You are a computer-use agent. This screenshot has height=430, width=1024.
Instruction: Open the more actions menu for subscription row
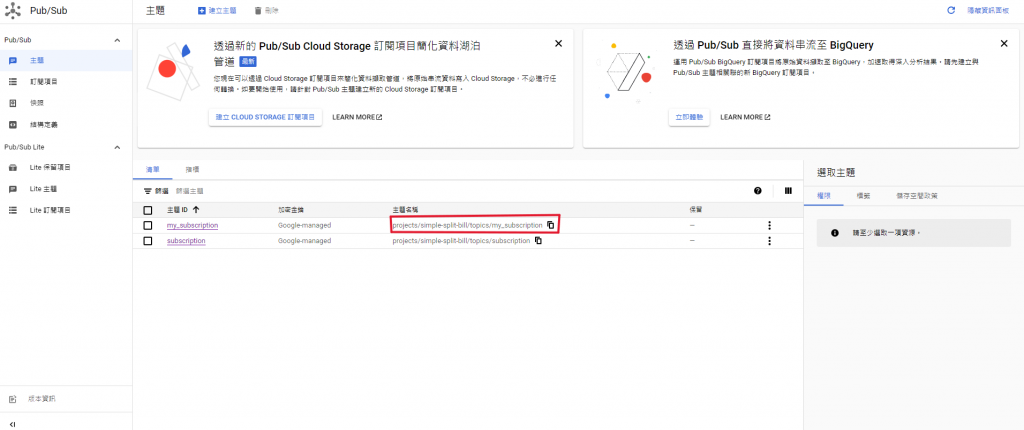(769, 241)
